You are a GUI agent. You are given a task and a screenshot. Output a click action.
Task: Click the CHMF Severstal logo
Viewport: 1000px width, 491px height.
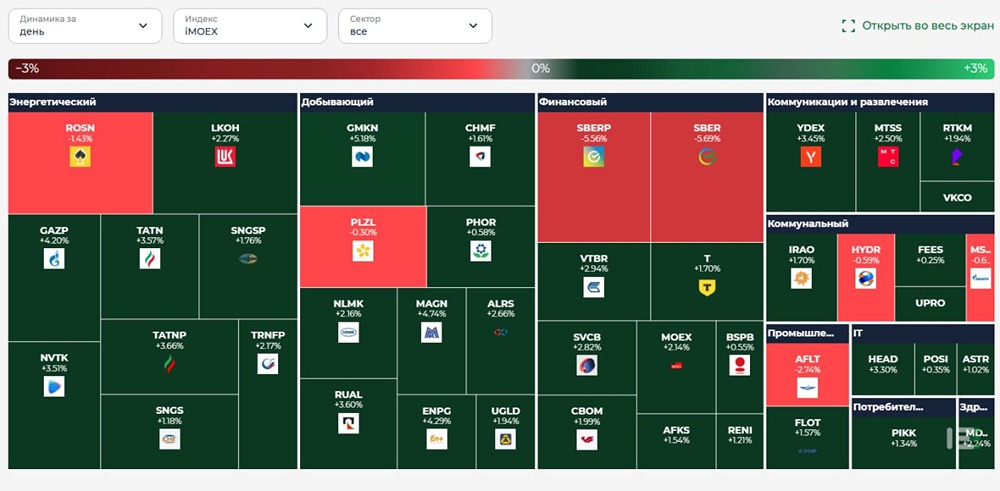point(480,157)
